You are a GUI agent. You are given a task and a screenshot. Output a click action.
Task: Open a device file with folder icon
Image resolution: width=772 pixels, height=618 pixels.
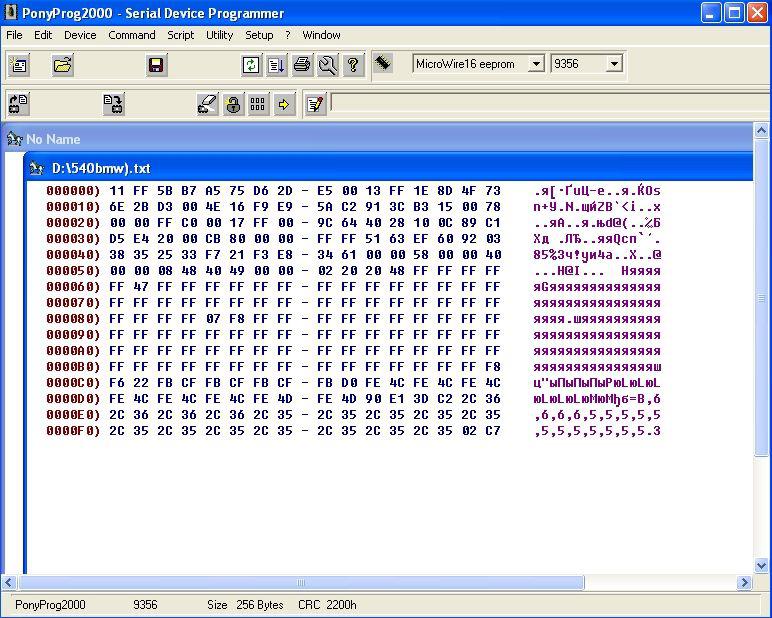(x=63, y=65)
